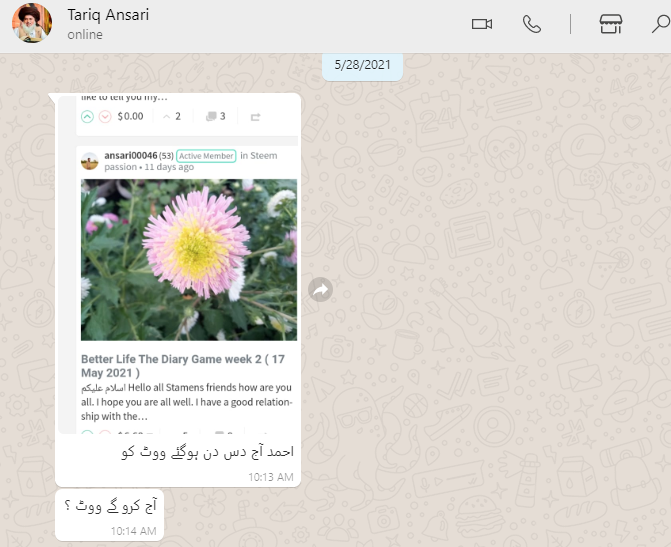Start a voice call using phone icon
This screenshot has height=547, width=671.
click(532, 24)
